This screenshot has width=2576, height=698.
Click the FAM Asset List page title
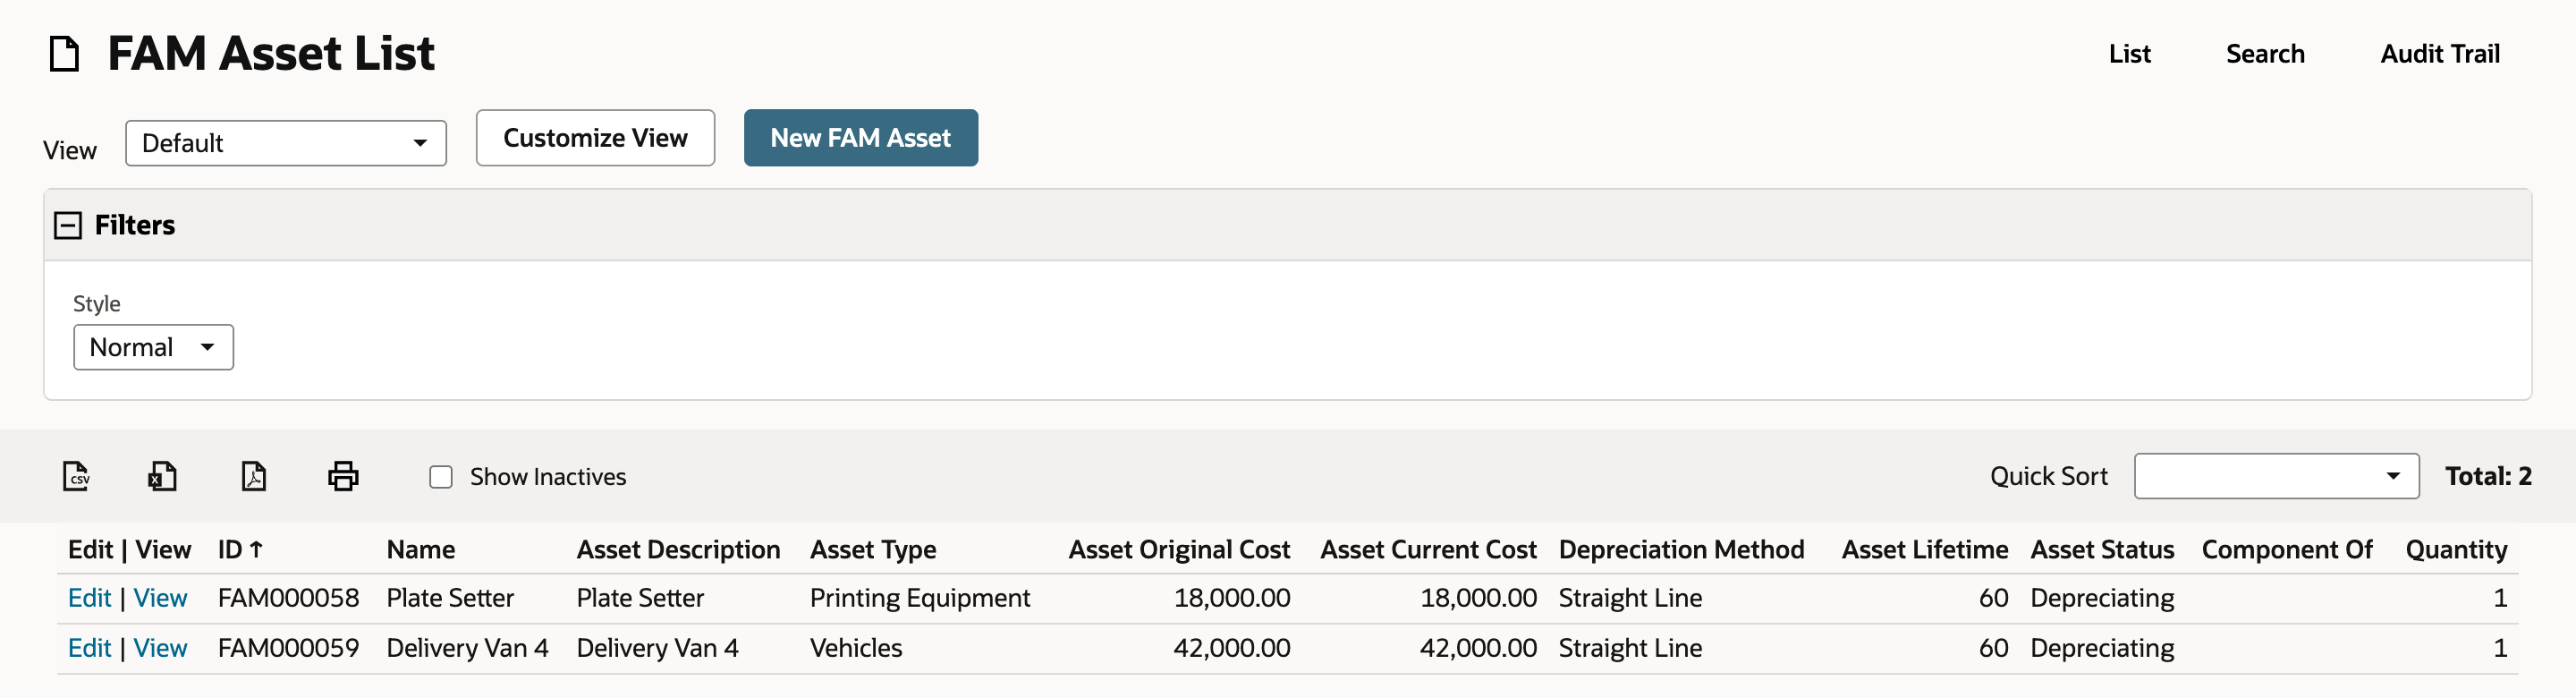[x=271, y=54]
